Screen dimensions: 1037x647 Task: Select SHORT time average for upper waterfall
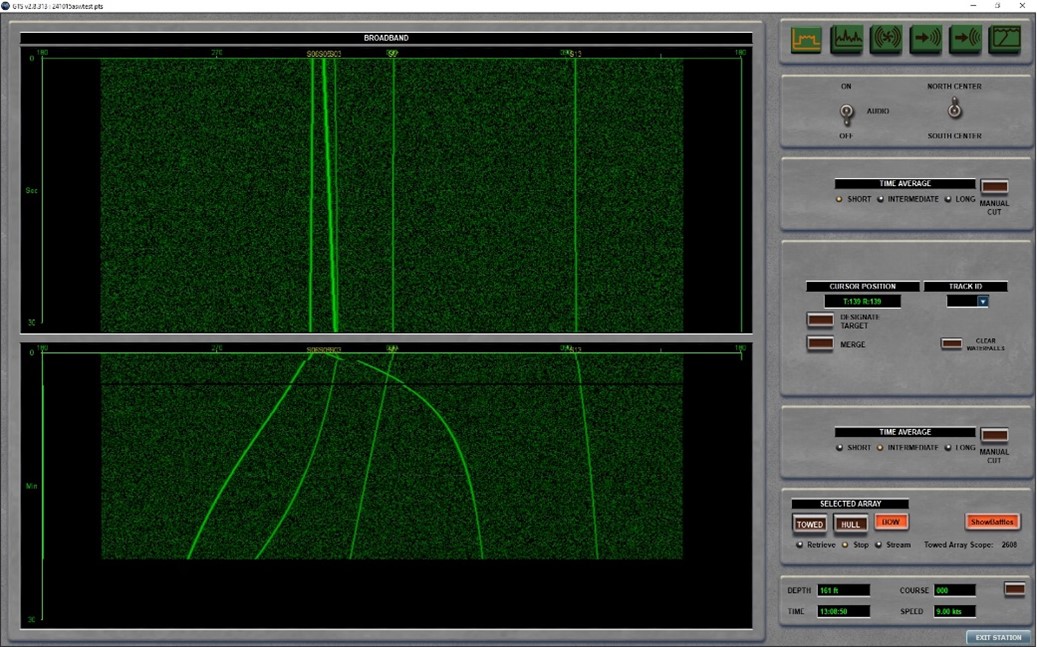pyautogui.click(x=839, y=199)
